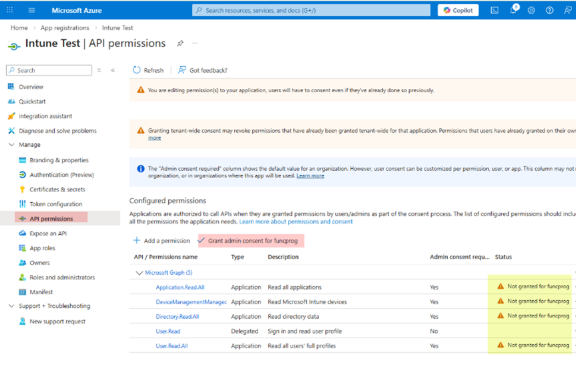The image size is (576, 370).
Task: Clear the sidebar search with X
Action: pyautogui.click(x=99, y=70)
